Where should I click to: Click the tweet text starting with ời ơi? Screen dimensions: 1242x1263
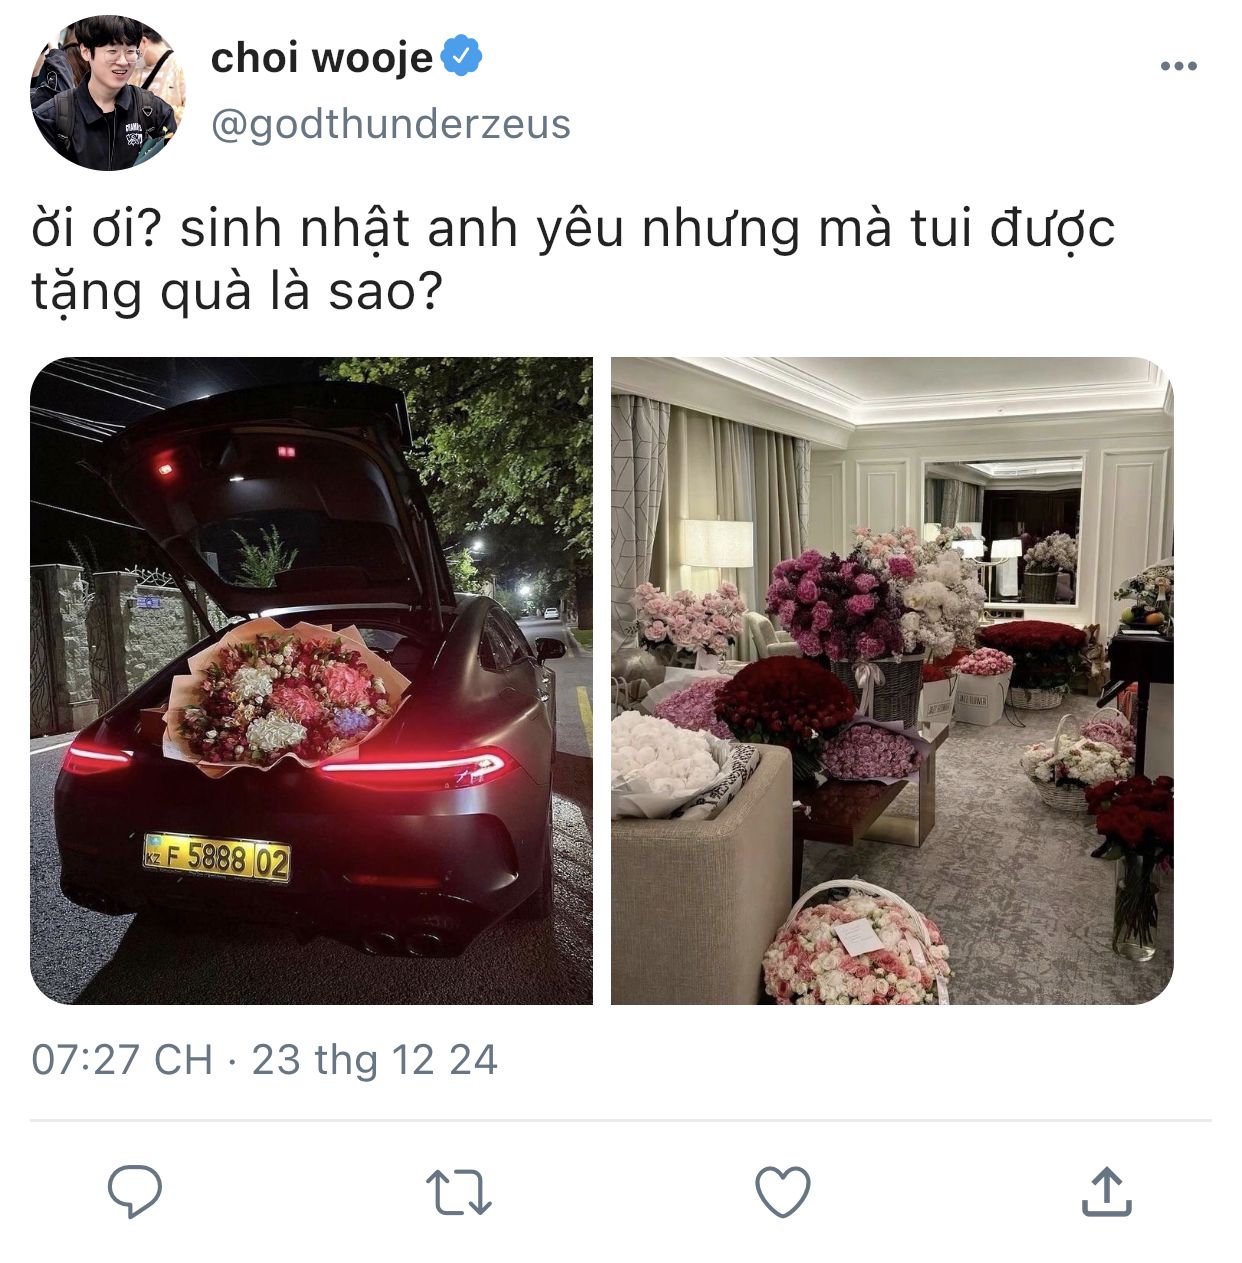point(572,260)
